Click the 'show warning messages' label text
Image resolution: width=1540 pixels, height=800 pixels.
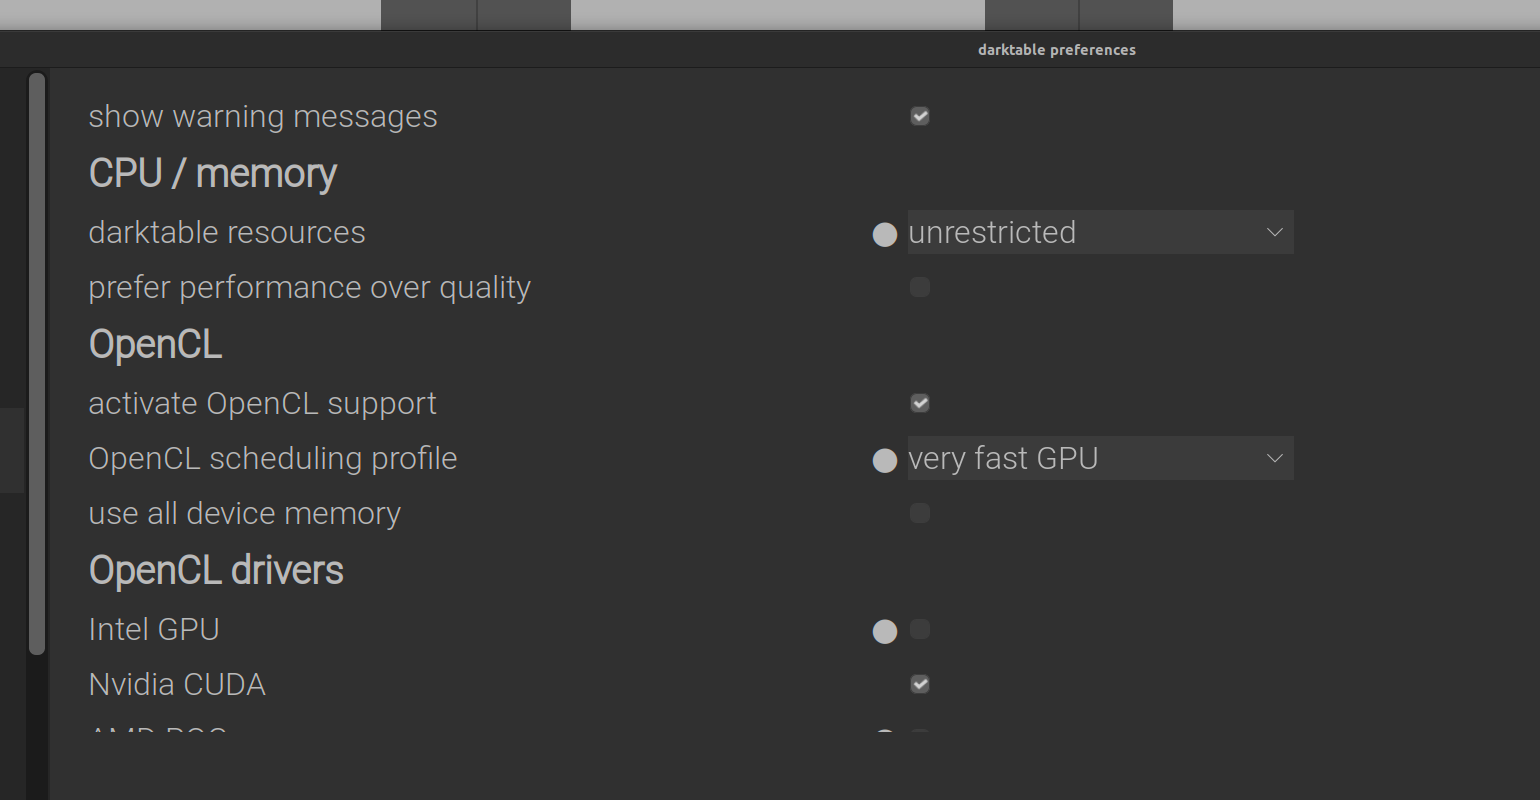pos(262,116)
